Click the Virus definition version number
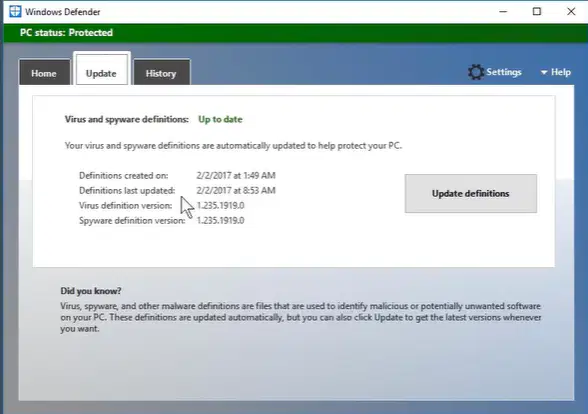 tap(220, 206)
